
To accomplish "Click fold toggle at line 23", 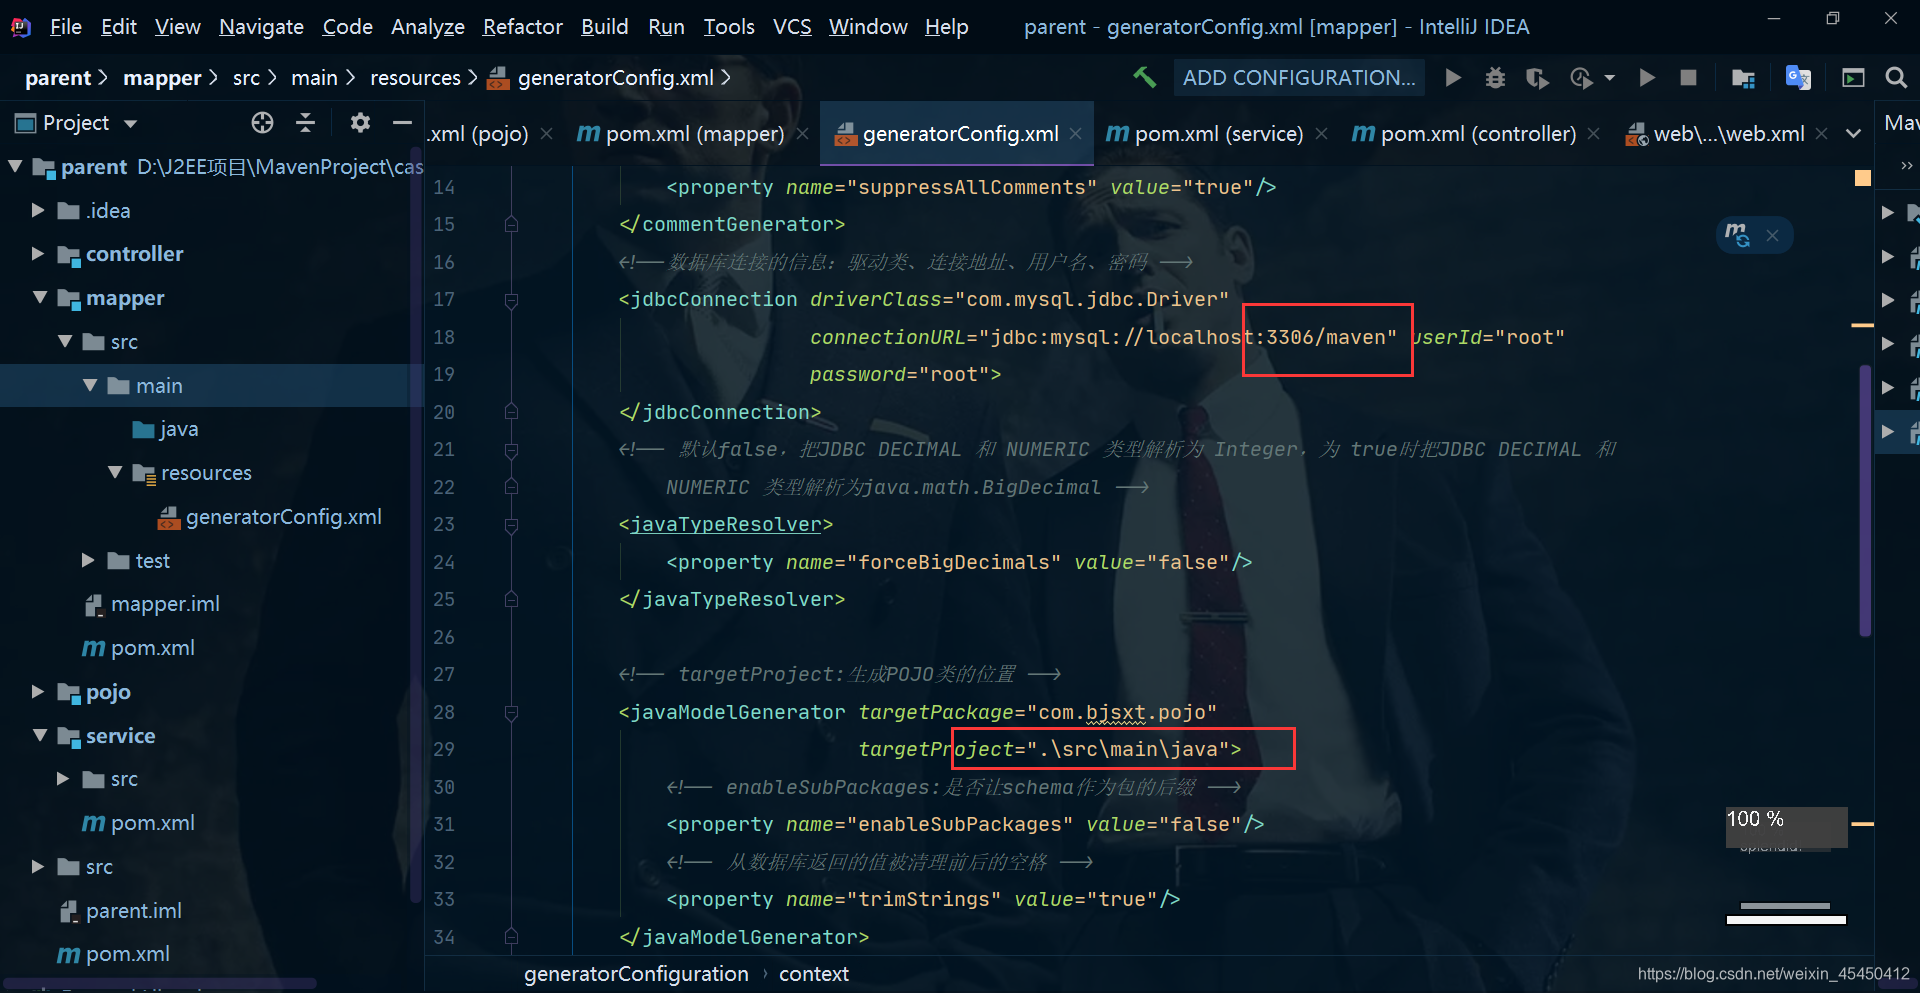I will (511, 525).
